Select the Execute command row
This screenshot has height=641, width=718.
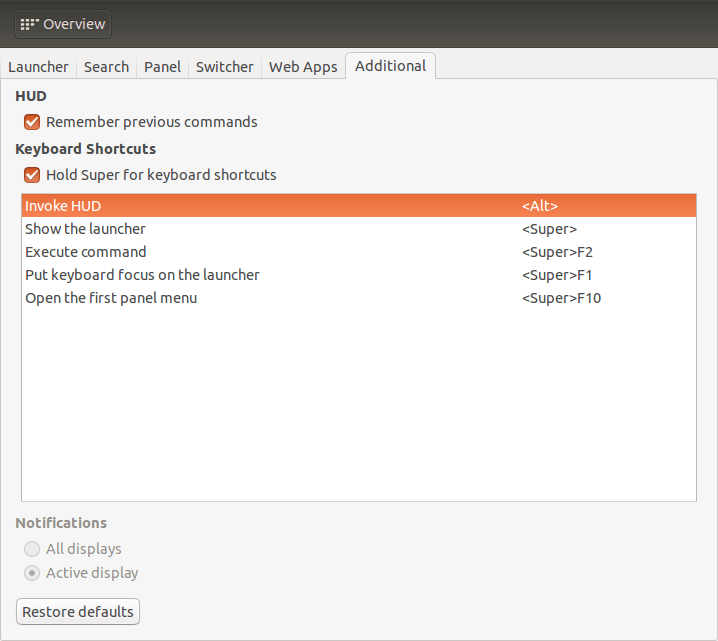(359, 252)
